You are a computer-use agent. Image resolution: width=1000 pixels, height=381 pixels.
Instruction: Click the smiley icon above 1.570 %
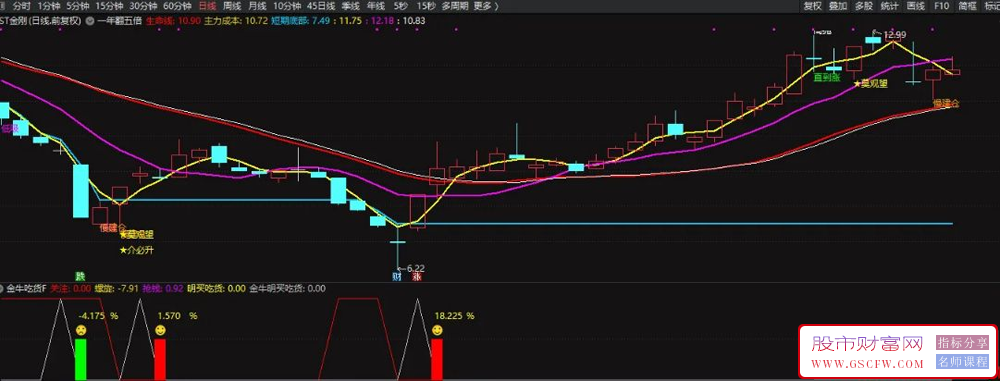coord(161,331)
